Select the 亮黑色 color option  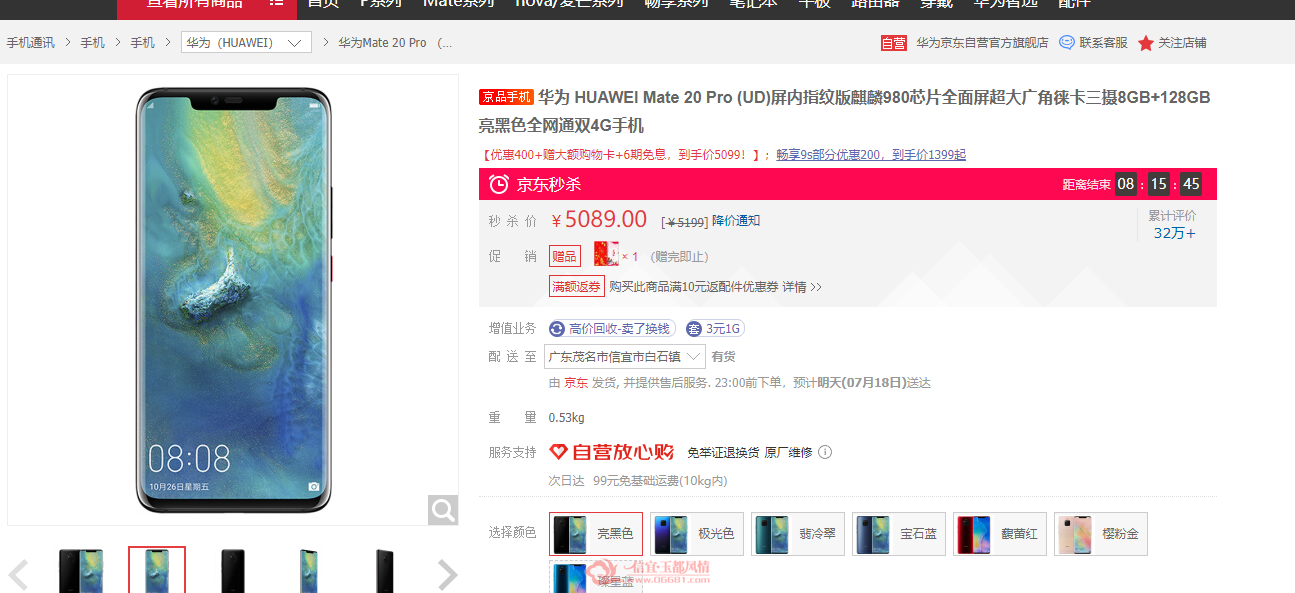point(596,534)
